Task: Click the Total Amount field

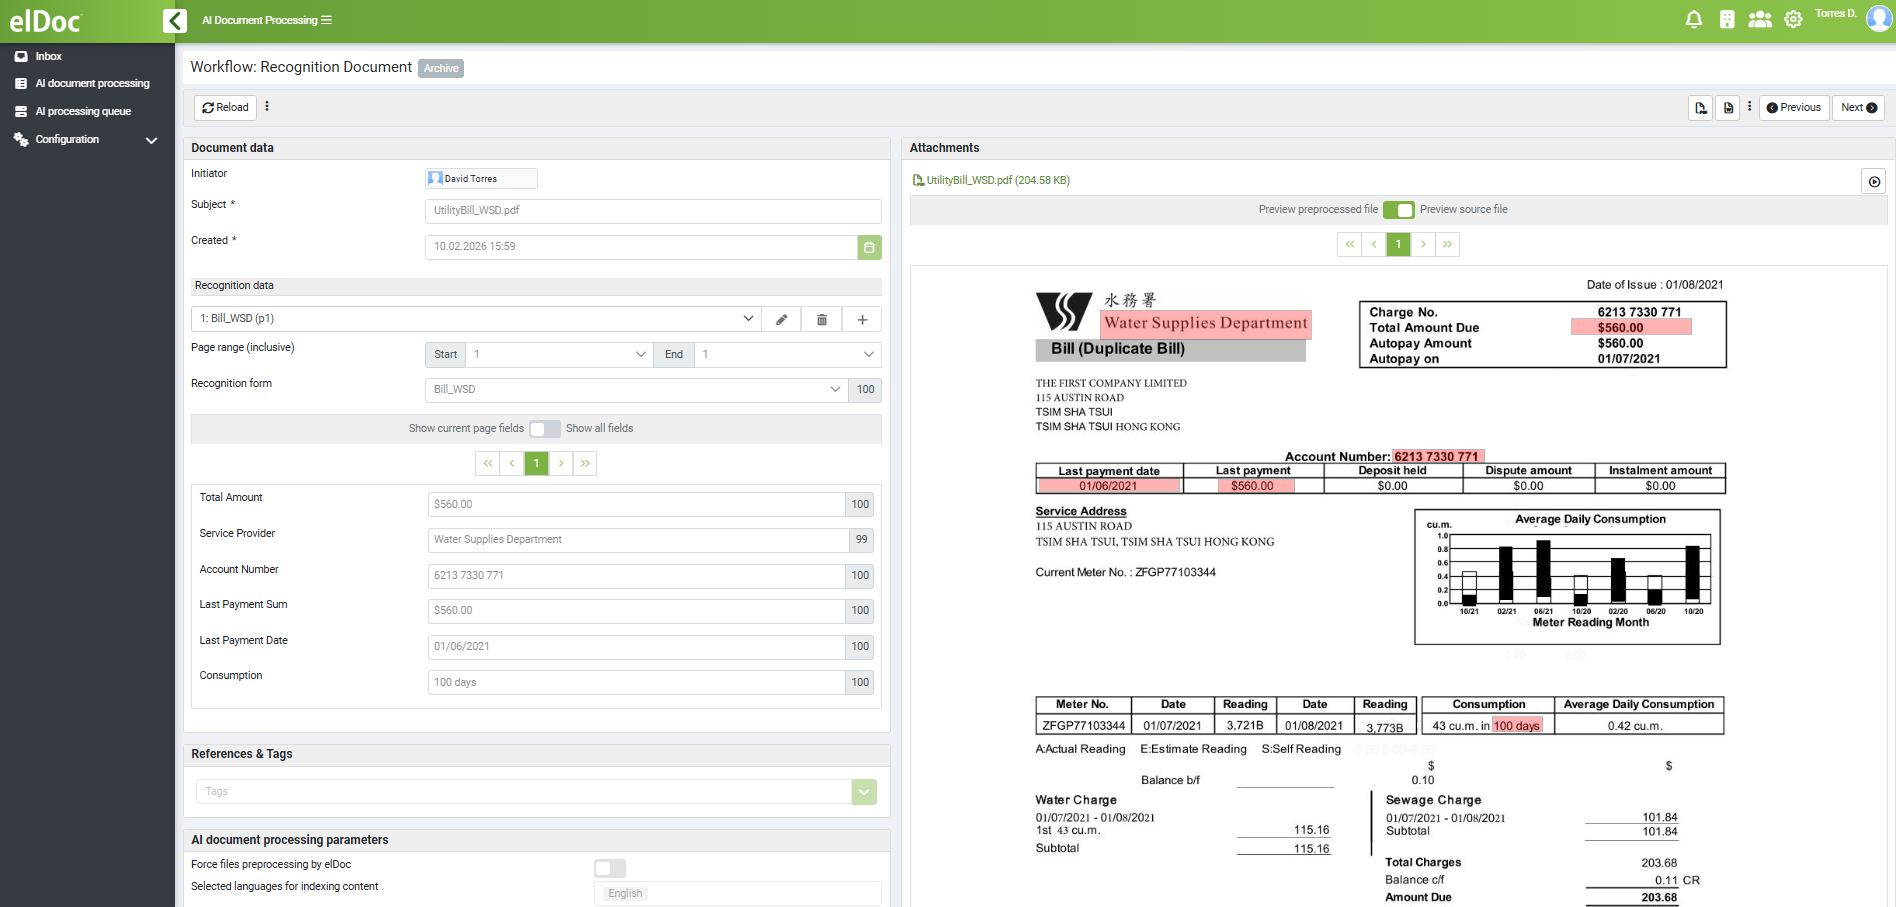Action: click(x=637, y=505)
